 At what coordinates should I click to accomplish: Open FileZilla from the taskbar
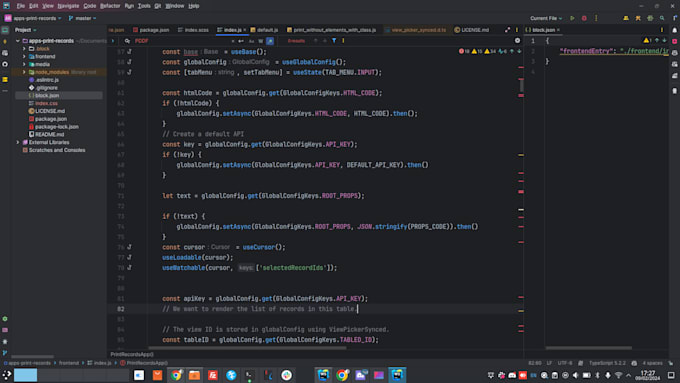[x=212, y=375]
